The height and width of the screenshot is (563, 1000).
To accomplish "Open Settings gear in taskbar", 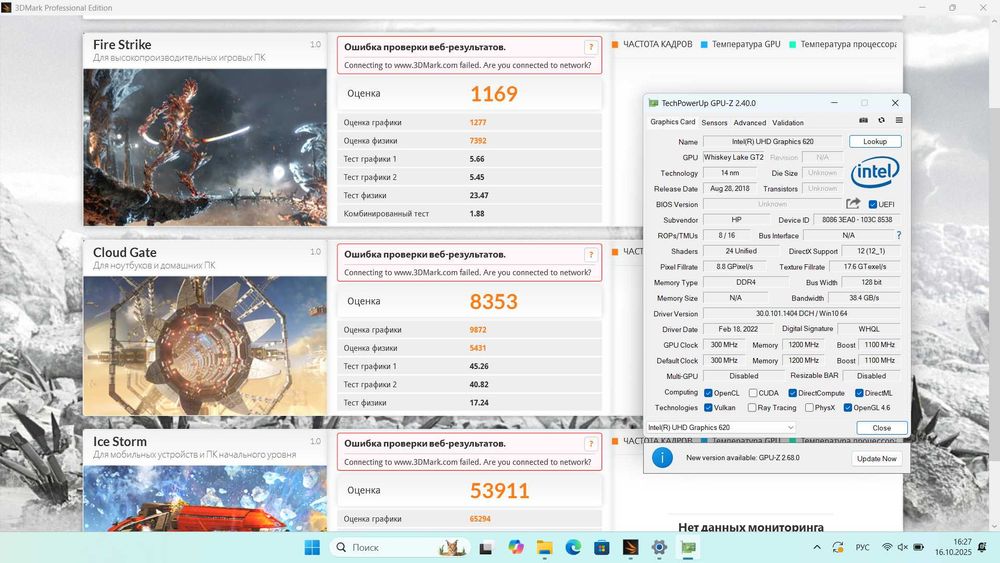I will tap(659, 547).
